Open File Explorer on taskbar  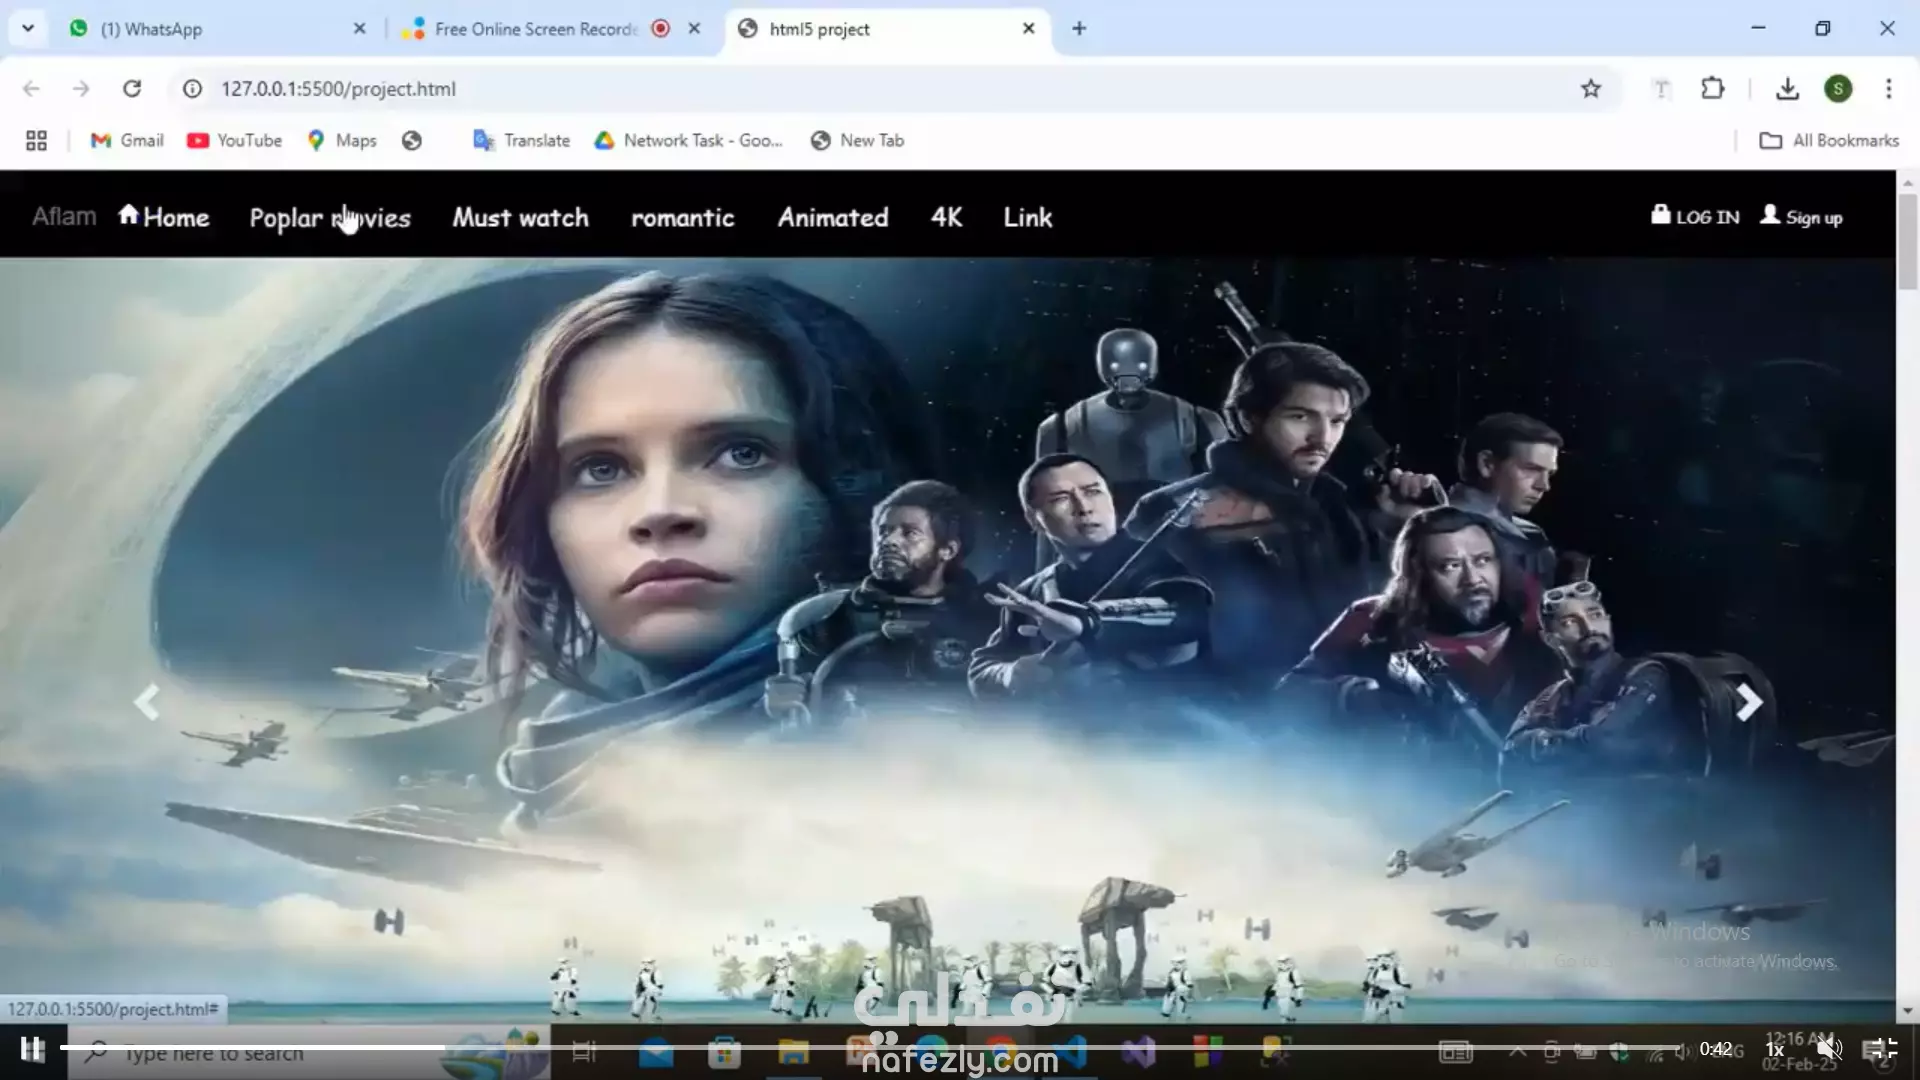[x=793, y=1053]
